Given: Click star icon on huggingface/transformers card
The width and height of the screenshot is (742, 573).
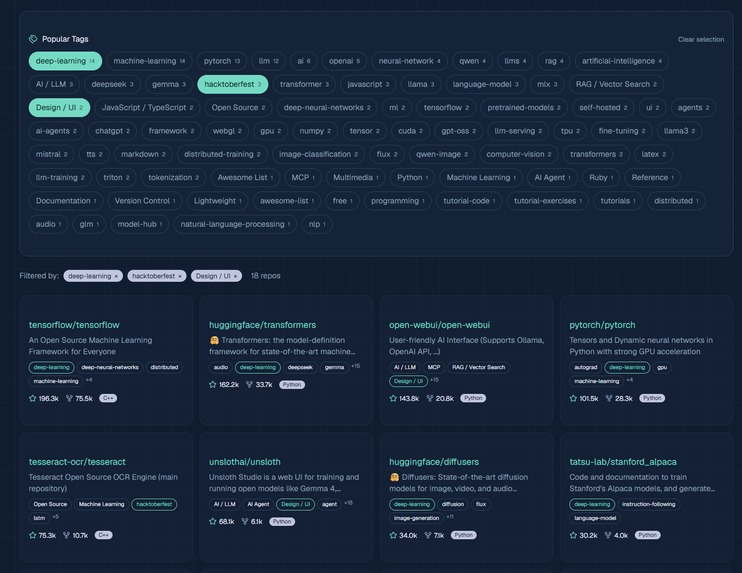Looking at the screenshot, I should pos(213,385).
